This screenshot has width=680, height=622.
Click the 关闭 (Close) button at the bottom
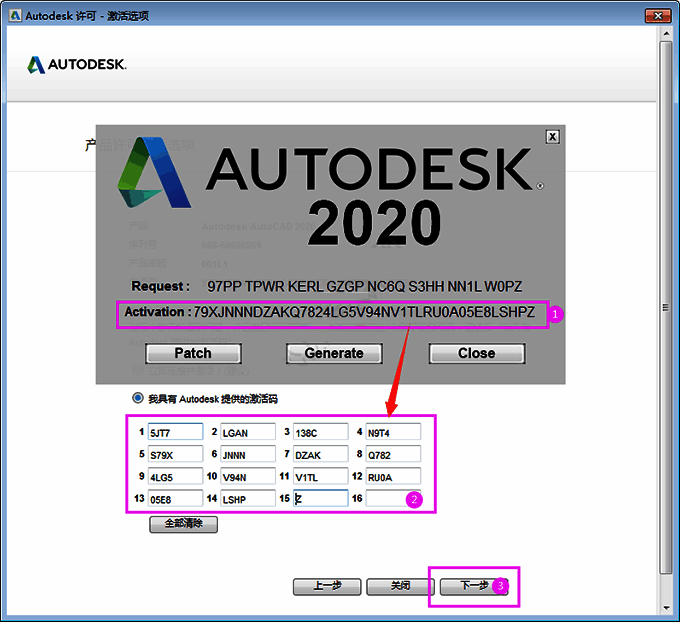[400, 586]
